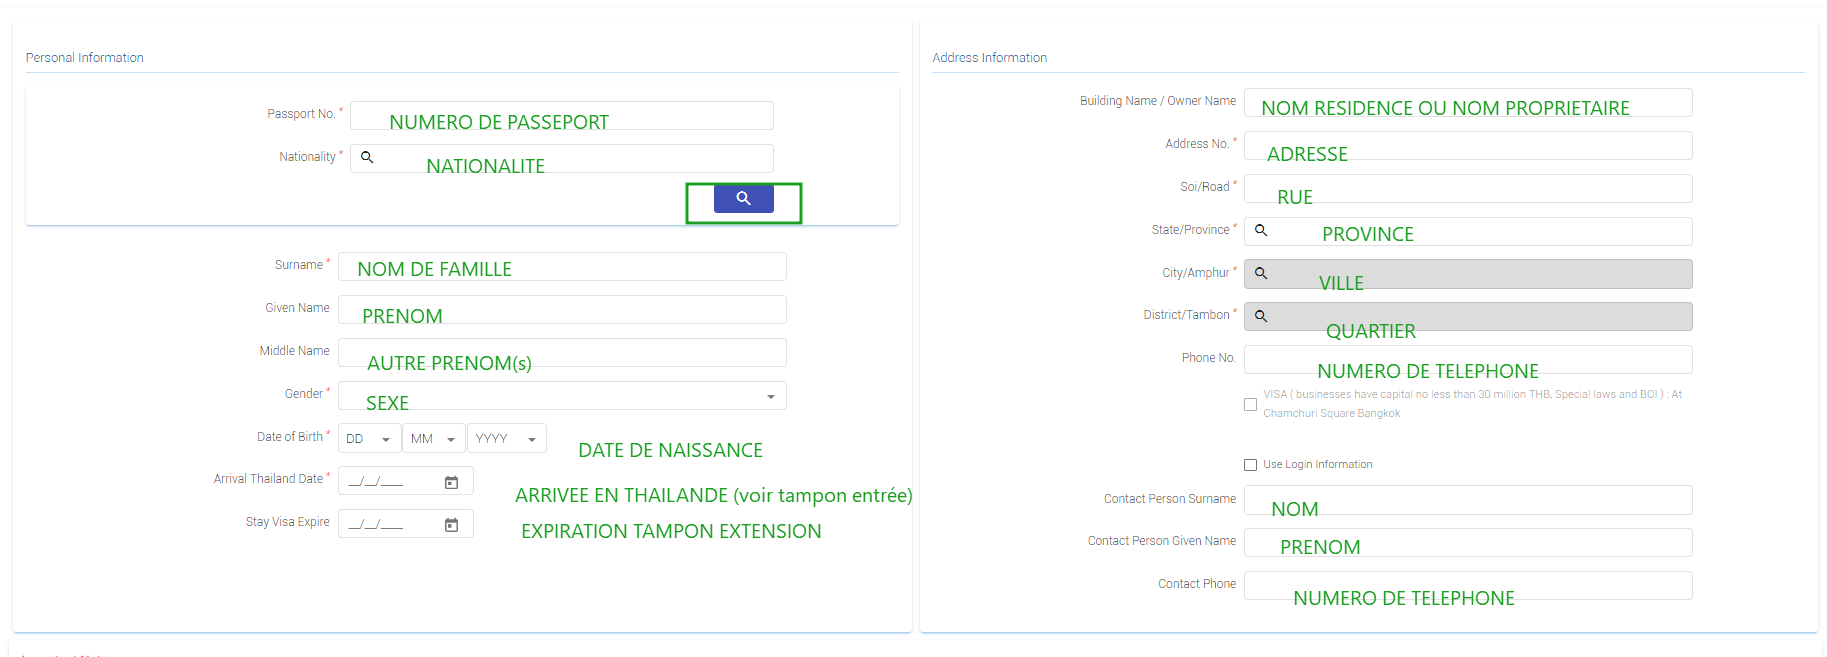
Task: Tick the VISA Chamchuri Square Bangkok checkbox
Action: tap(1250, 404)
